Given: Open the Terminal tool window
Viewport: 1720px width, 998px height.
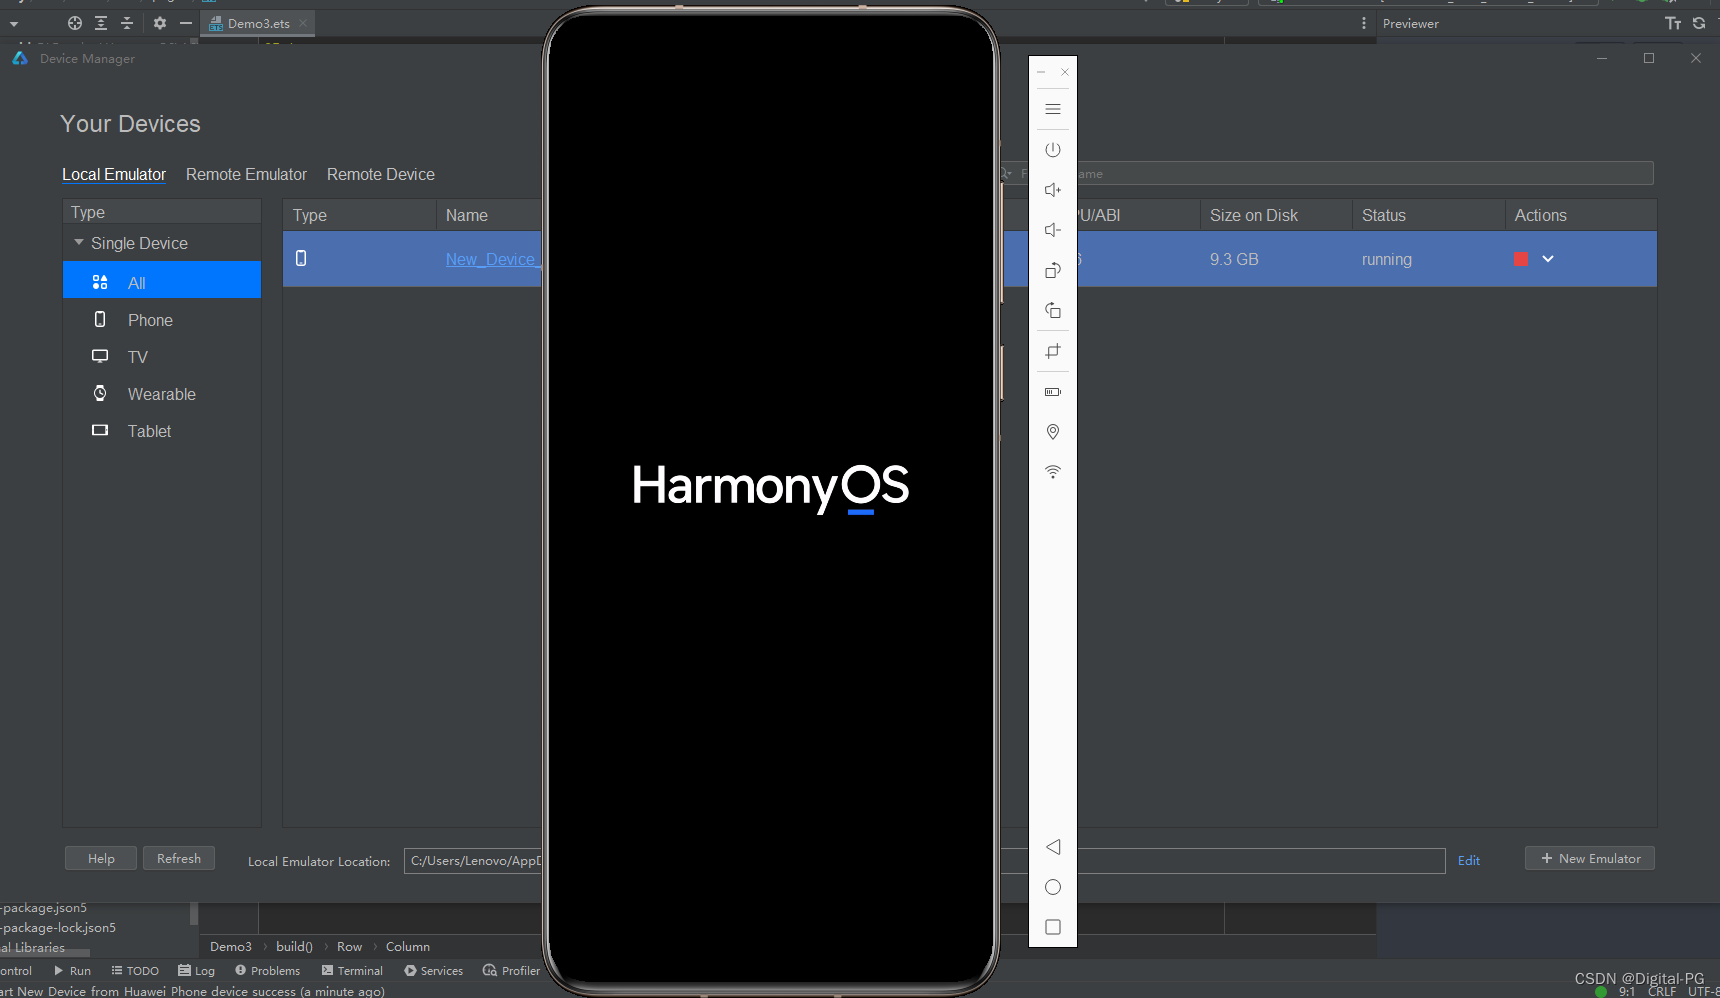Looking at the screenshot, I should pos(352,971).
